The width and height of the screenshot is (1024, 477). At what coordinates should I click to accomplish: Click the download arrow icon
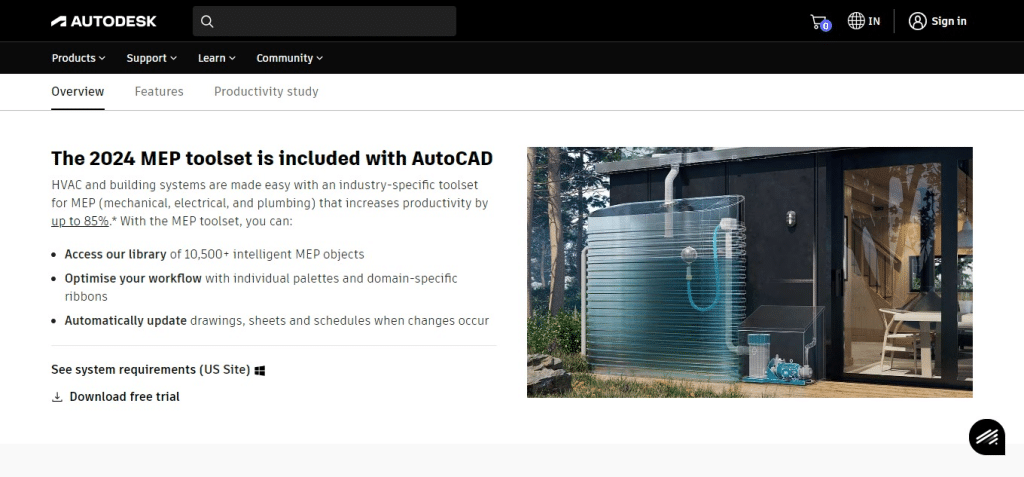click(57, 397)
